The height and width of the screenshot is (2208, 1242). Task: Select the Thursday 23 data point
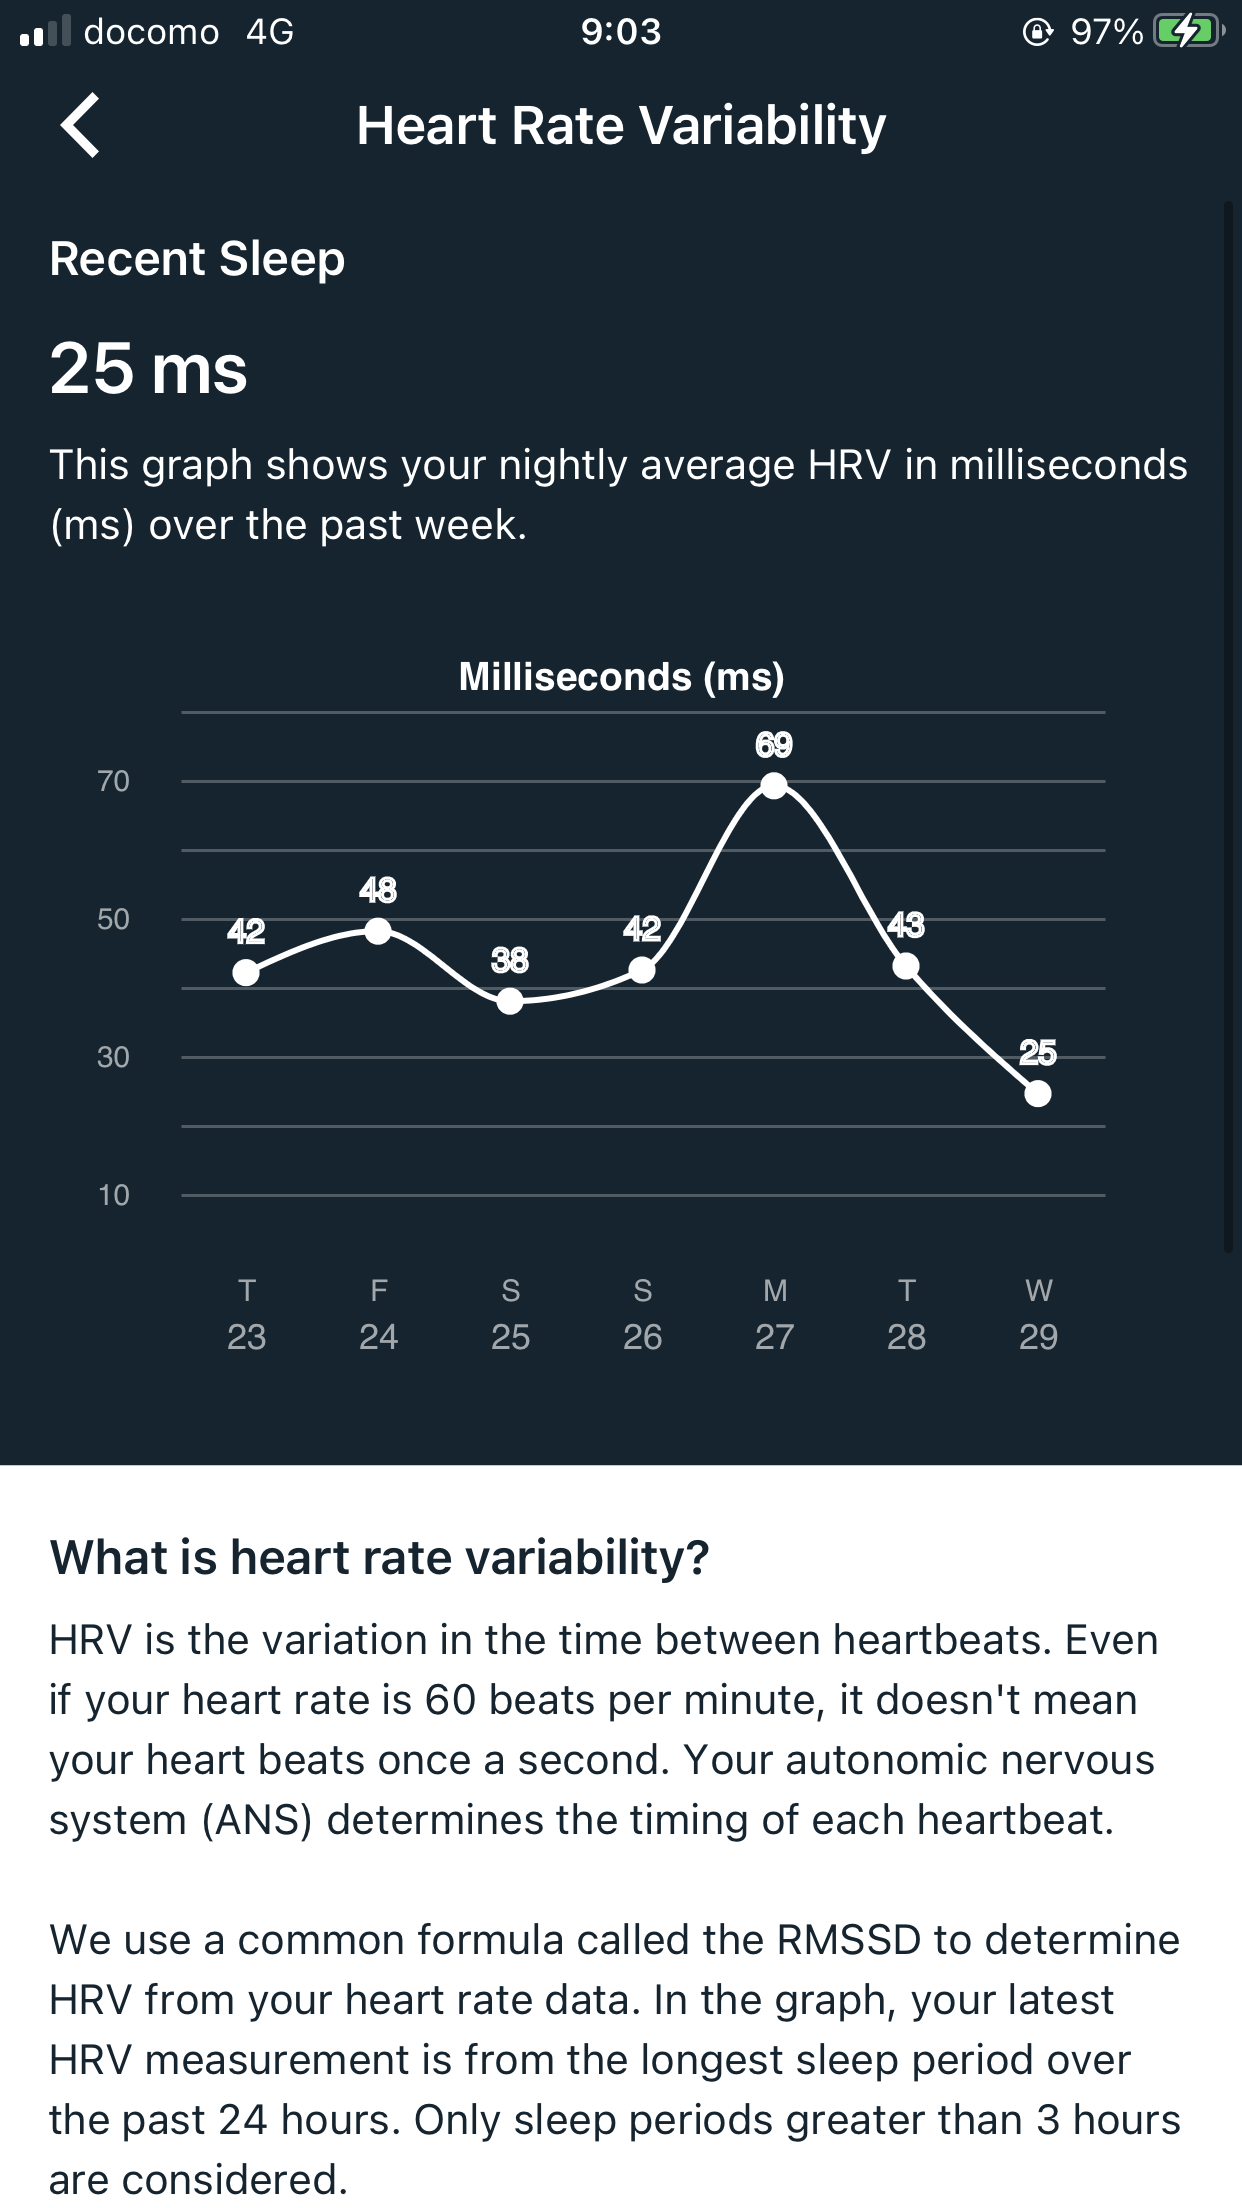(x=246, y=972)
